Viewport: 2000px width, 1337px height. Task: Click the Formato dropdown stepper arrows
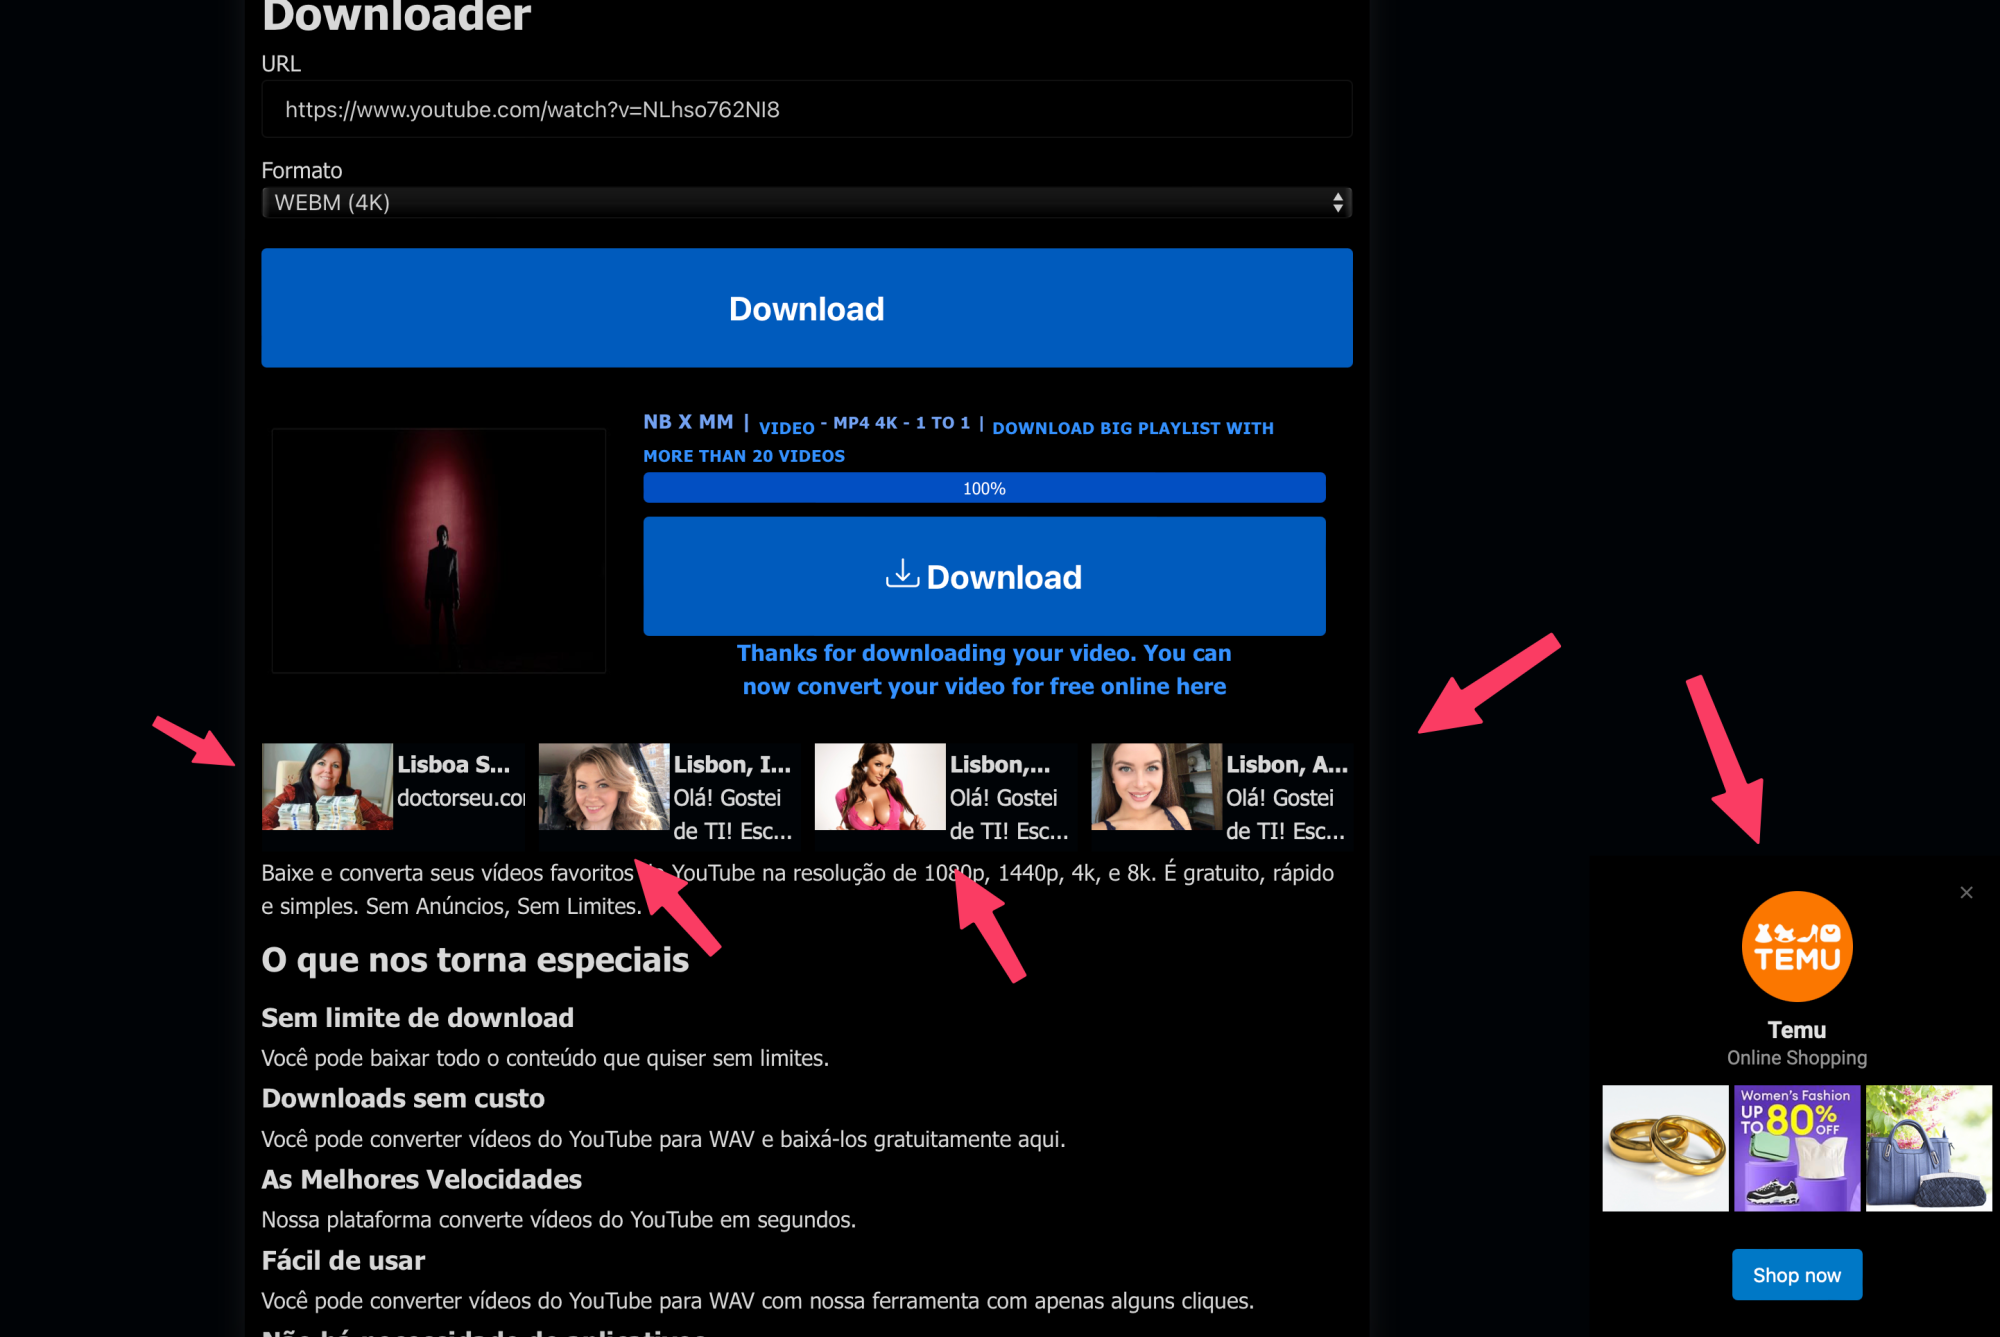[x=1337, y=203]
